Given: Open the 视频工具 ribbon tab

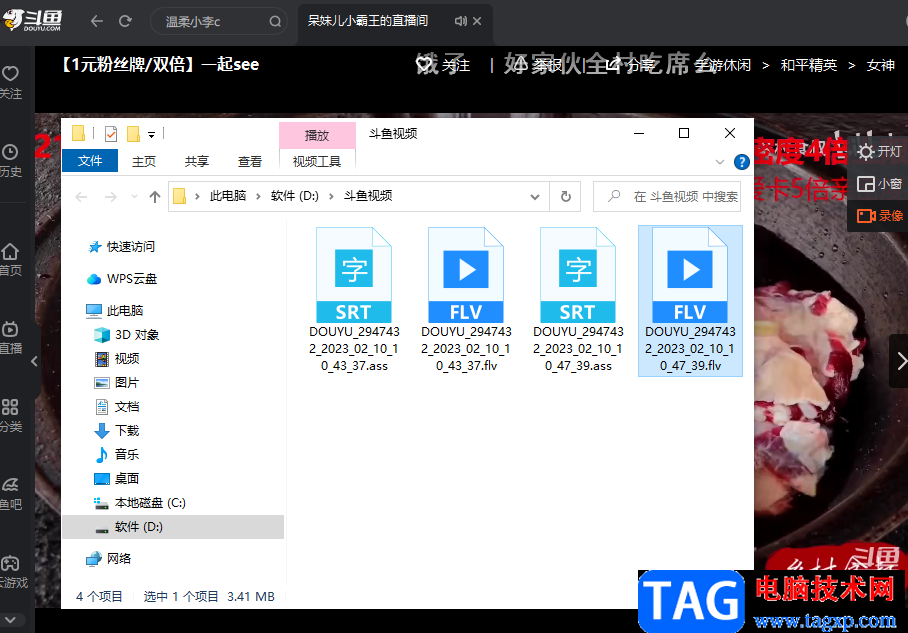Looking at the screenshot, I should 317,161.
